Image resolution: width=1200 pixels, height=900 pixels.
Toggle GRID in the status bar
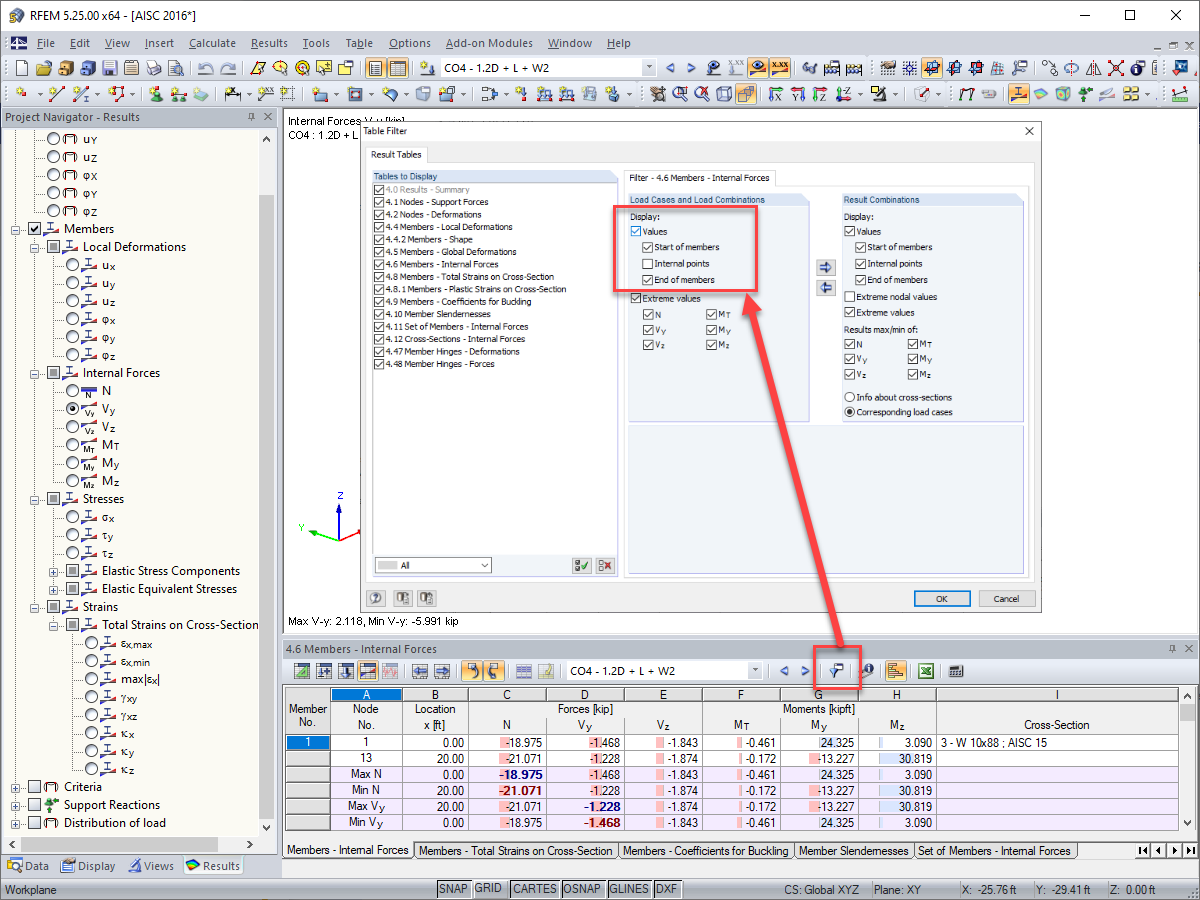[491, 888]
